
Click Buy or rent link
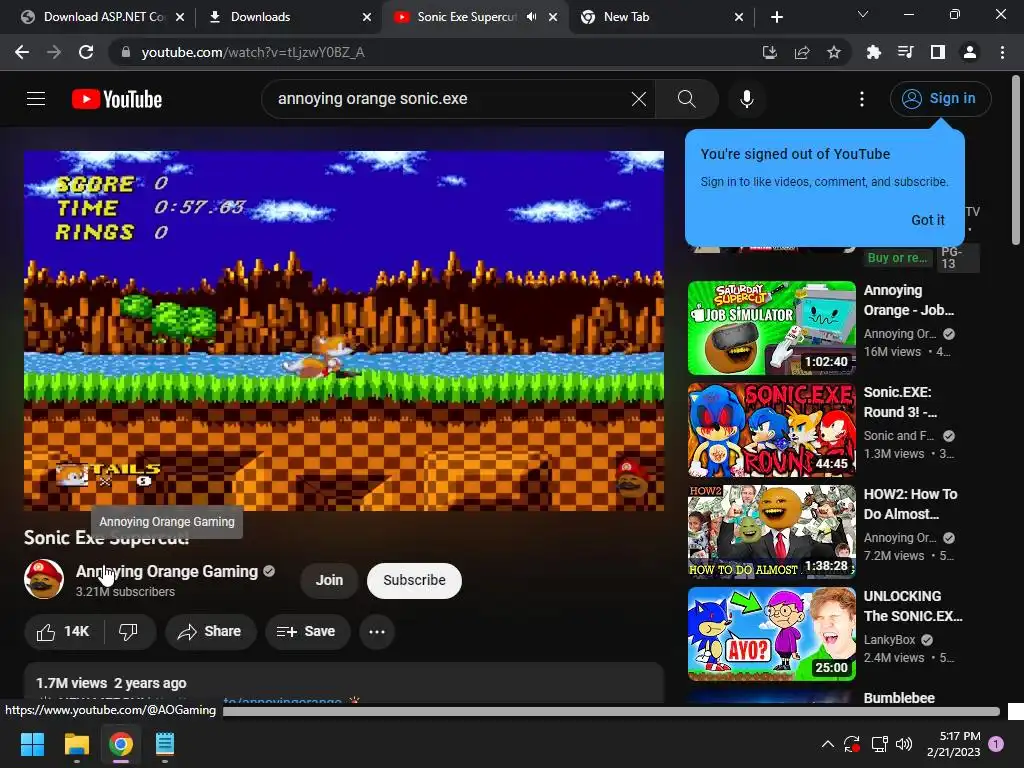click(x=897, y=258)
